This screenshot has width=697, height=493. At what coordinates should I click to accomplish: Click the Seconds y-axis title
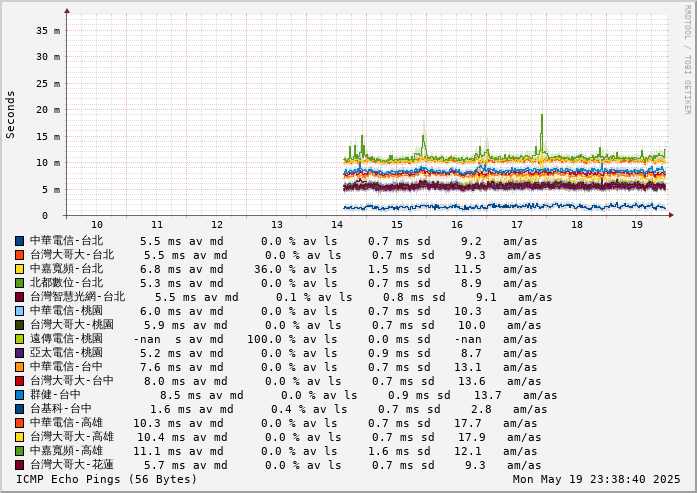click(x=10, y=115)
